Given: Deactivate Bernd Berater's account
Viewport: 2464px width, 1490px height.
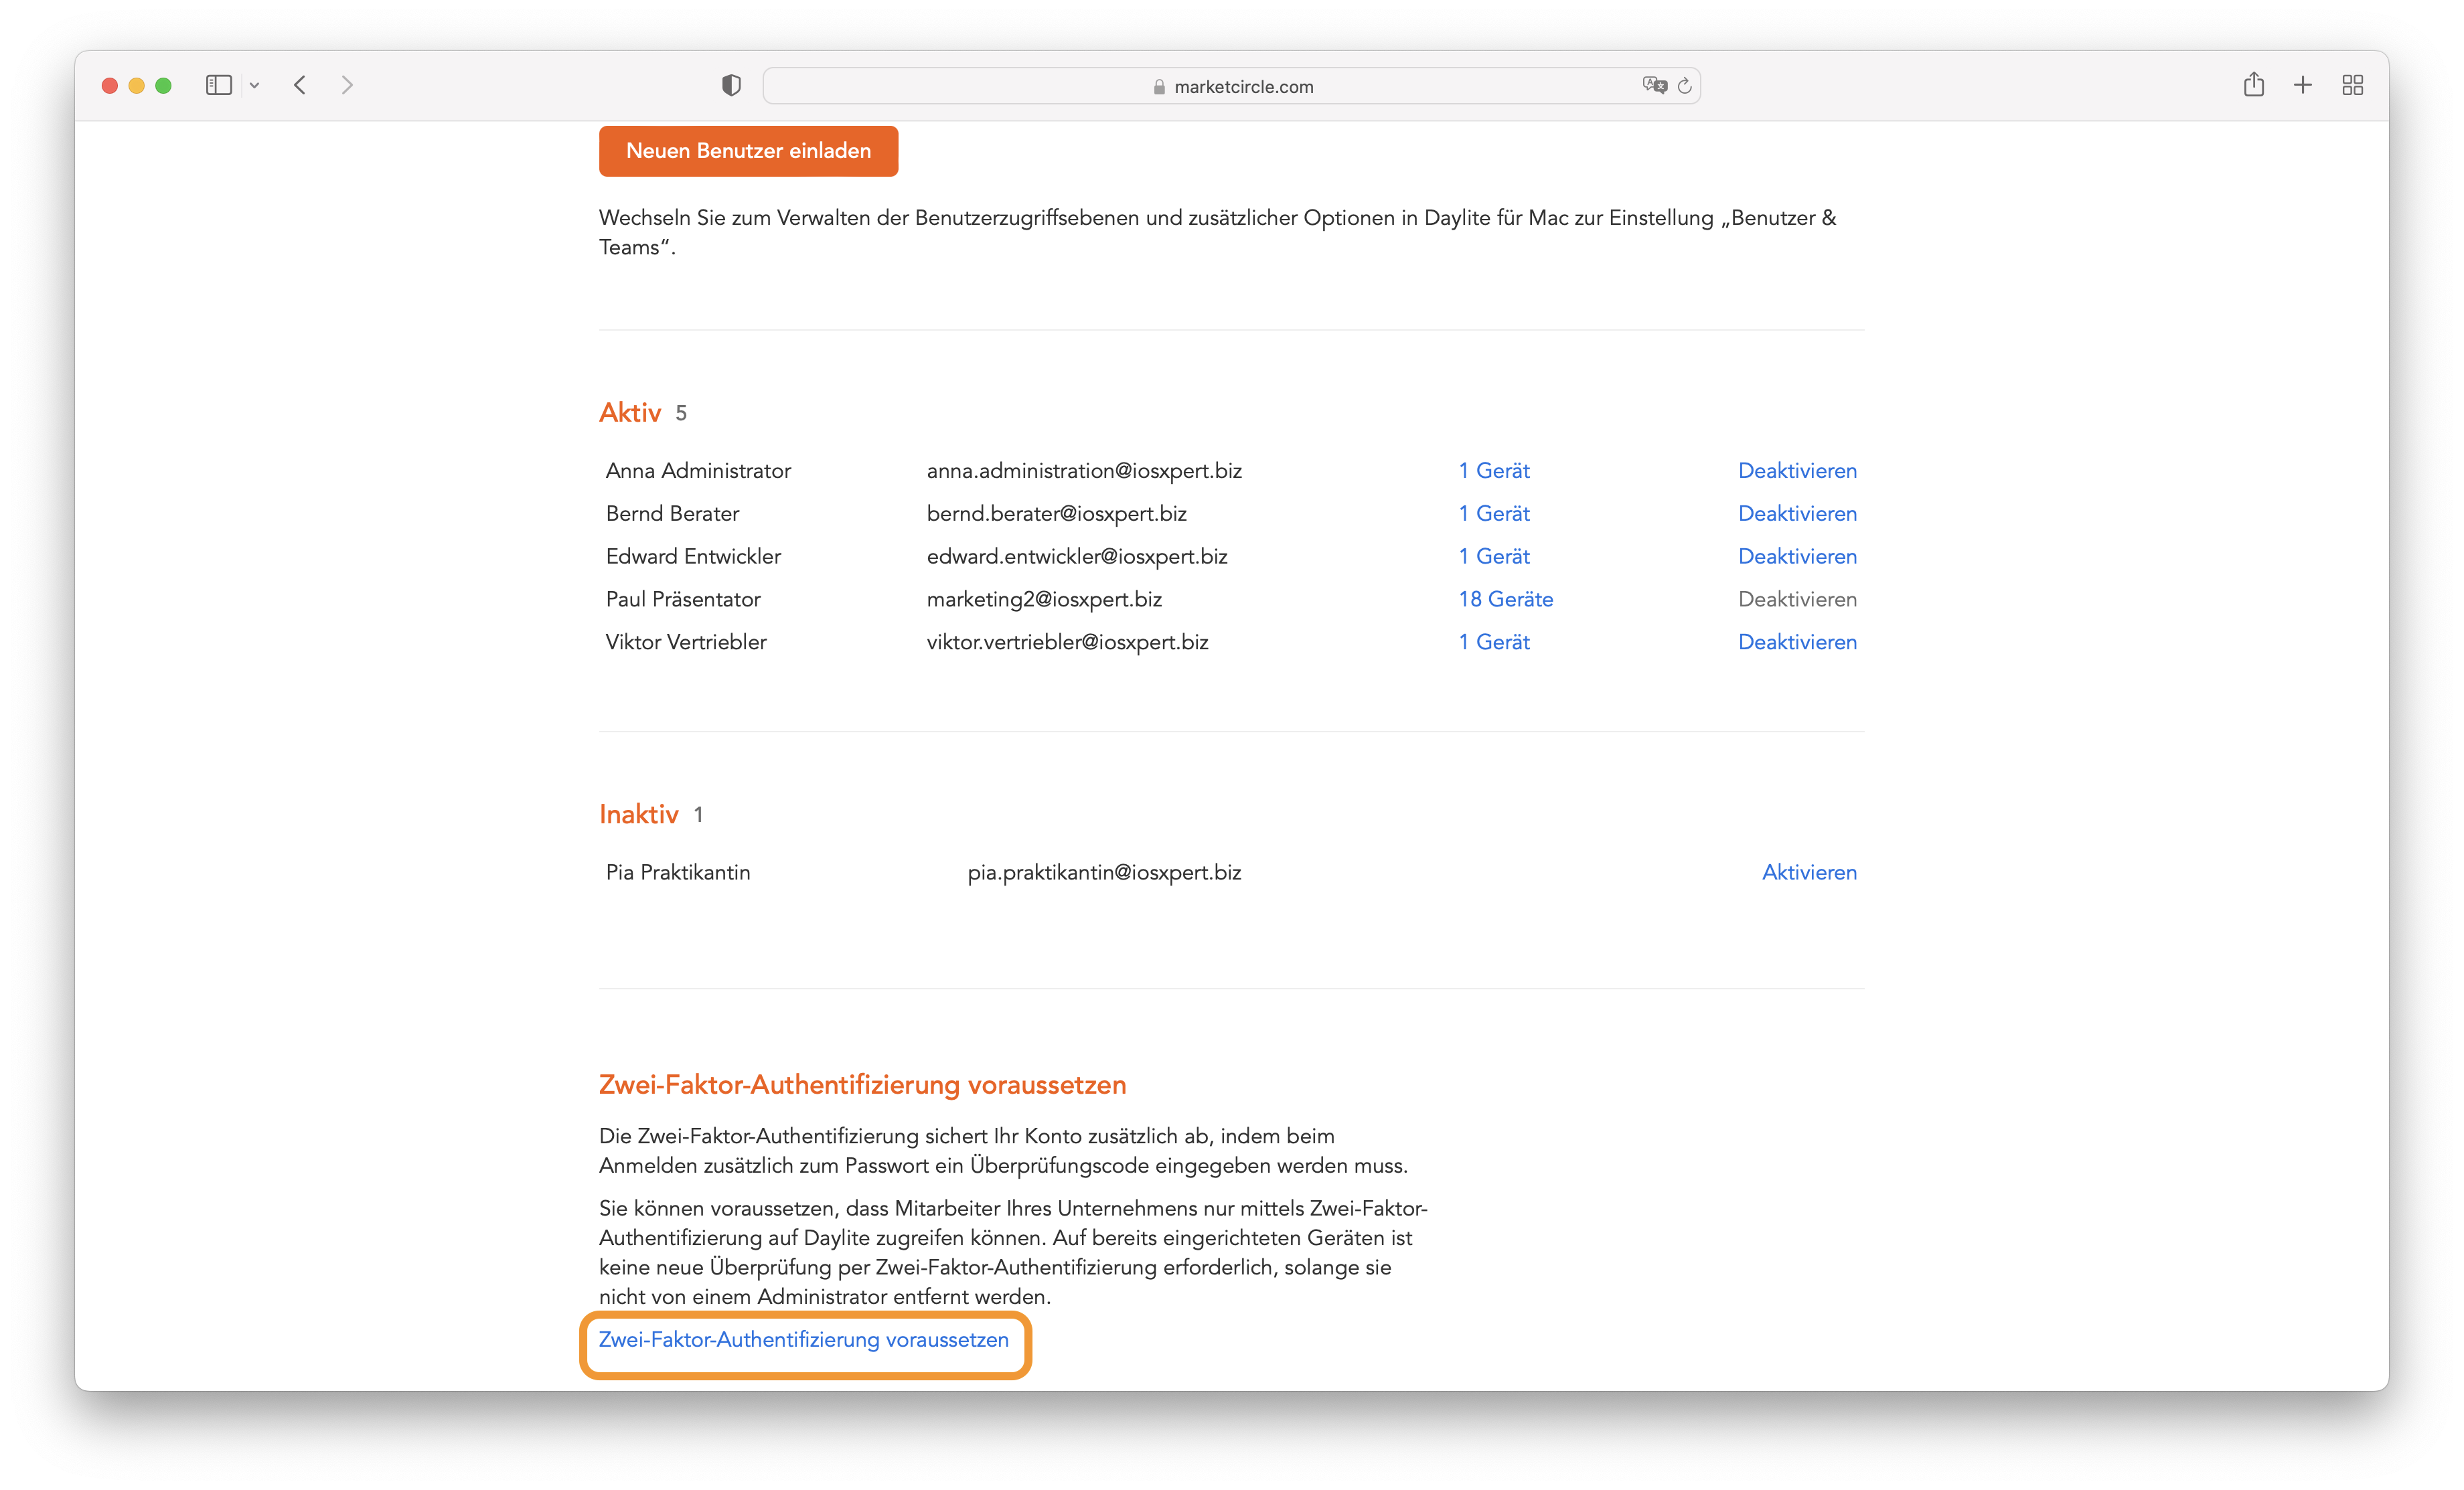Looking at the screenshot, I should 1797,514.
